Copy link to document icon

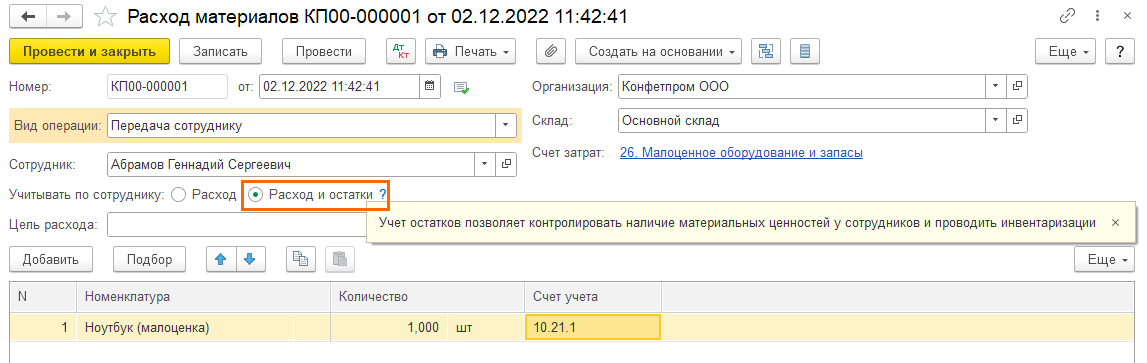(x=1068, y=15)
